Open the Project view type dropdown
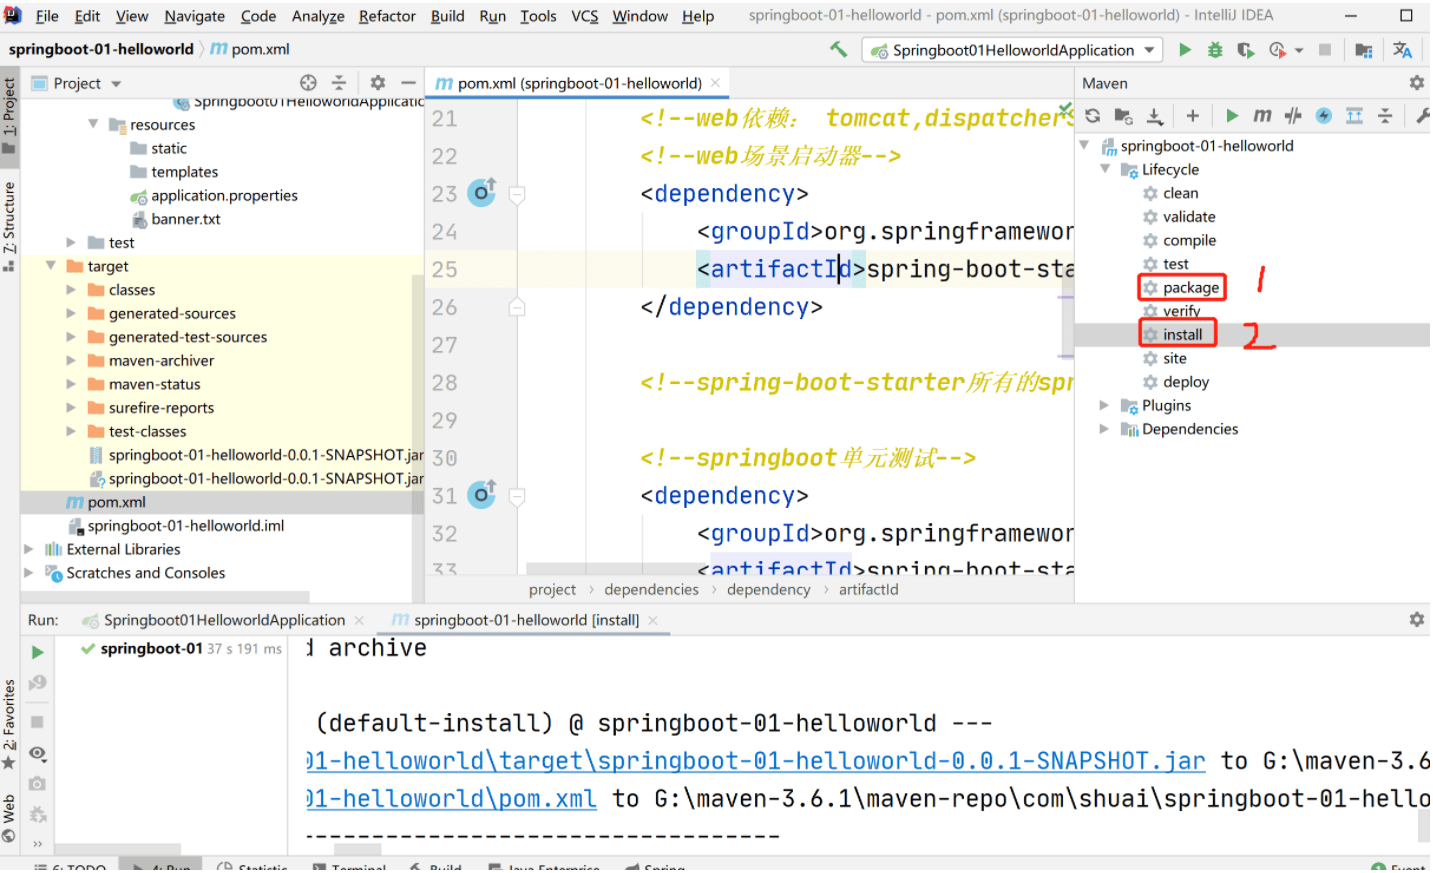This screenshot has width=1433, height=873. (x=116, y=84)
